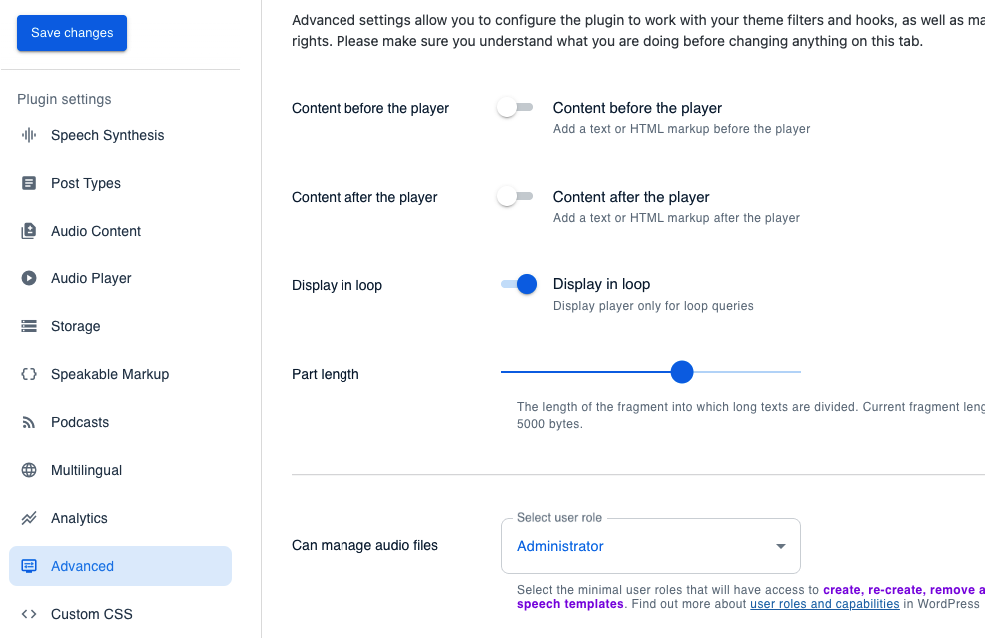Viewport: 985px width, 638px height.
Task: Click the Podcasts RSS feed icon
Action: pyautogui.click(x=29, y=423)
